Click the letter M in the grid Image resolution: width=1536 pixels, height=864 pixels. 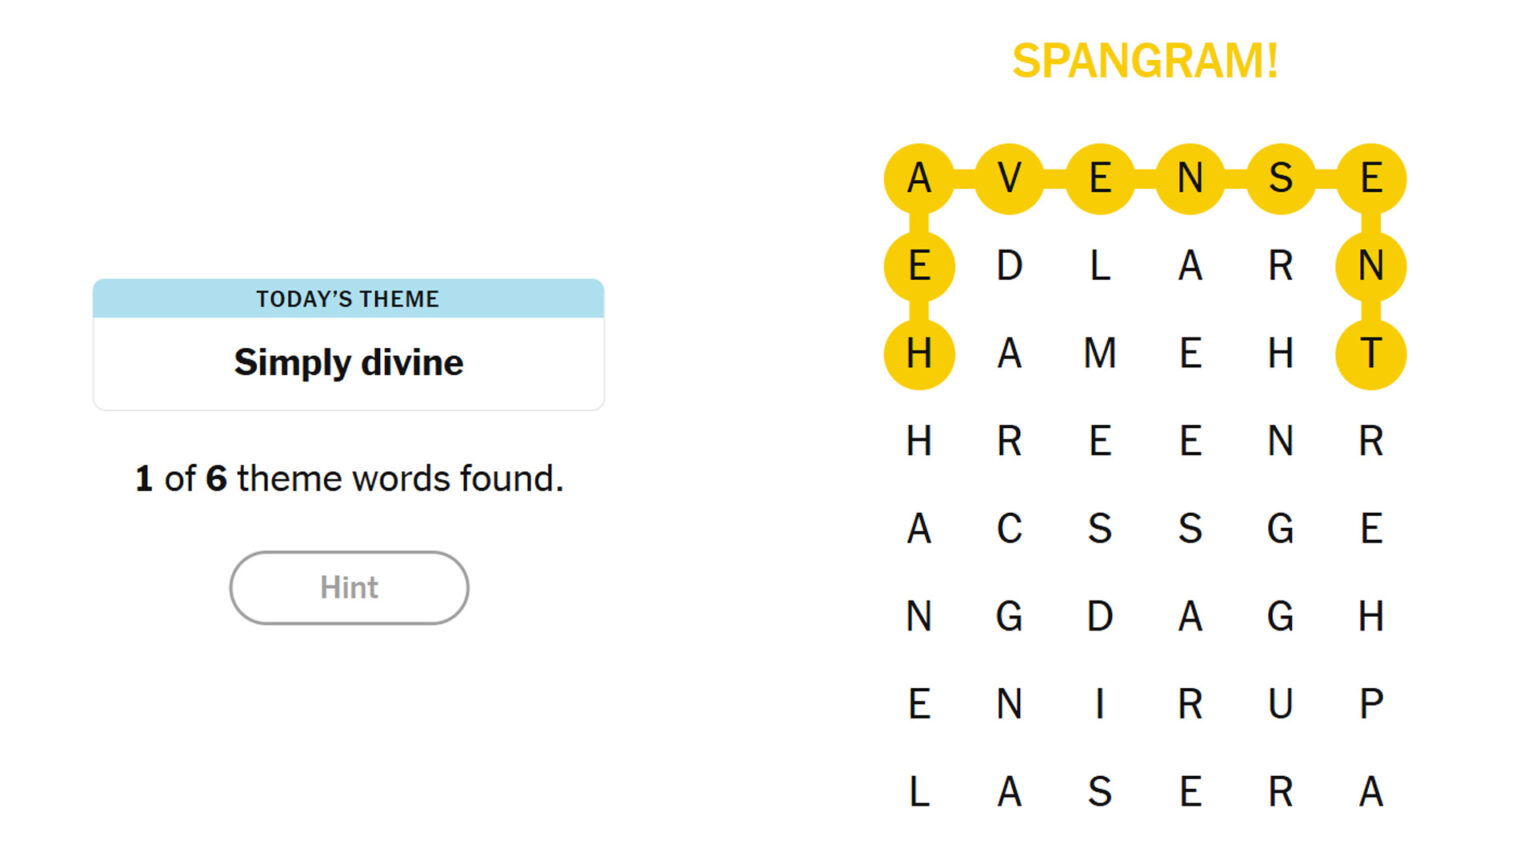pyautogui.click(x=1100, y=354)
